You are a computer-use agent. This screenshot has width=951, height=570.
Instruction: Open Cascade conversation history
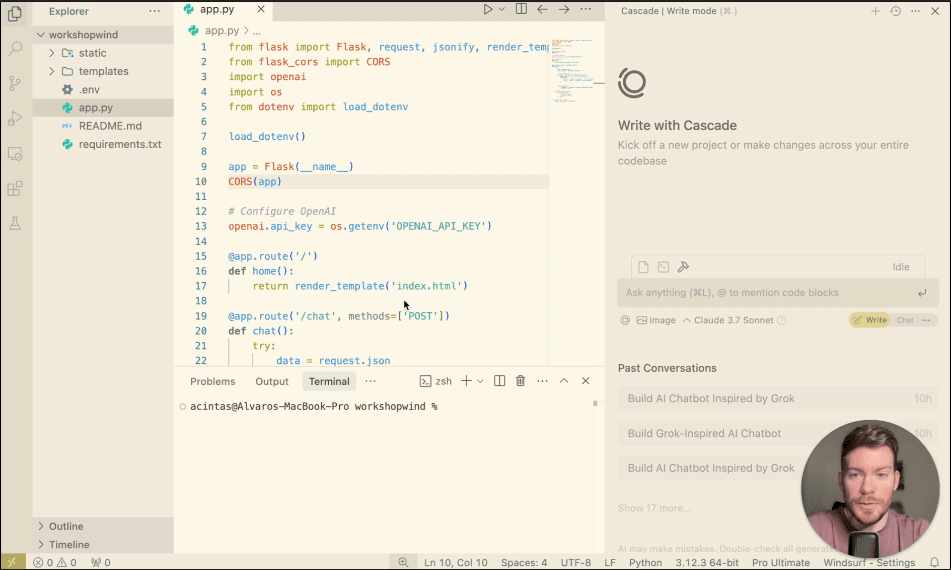point(895,11)
